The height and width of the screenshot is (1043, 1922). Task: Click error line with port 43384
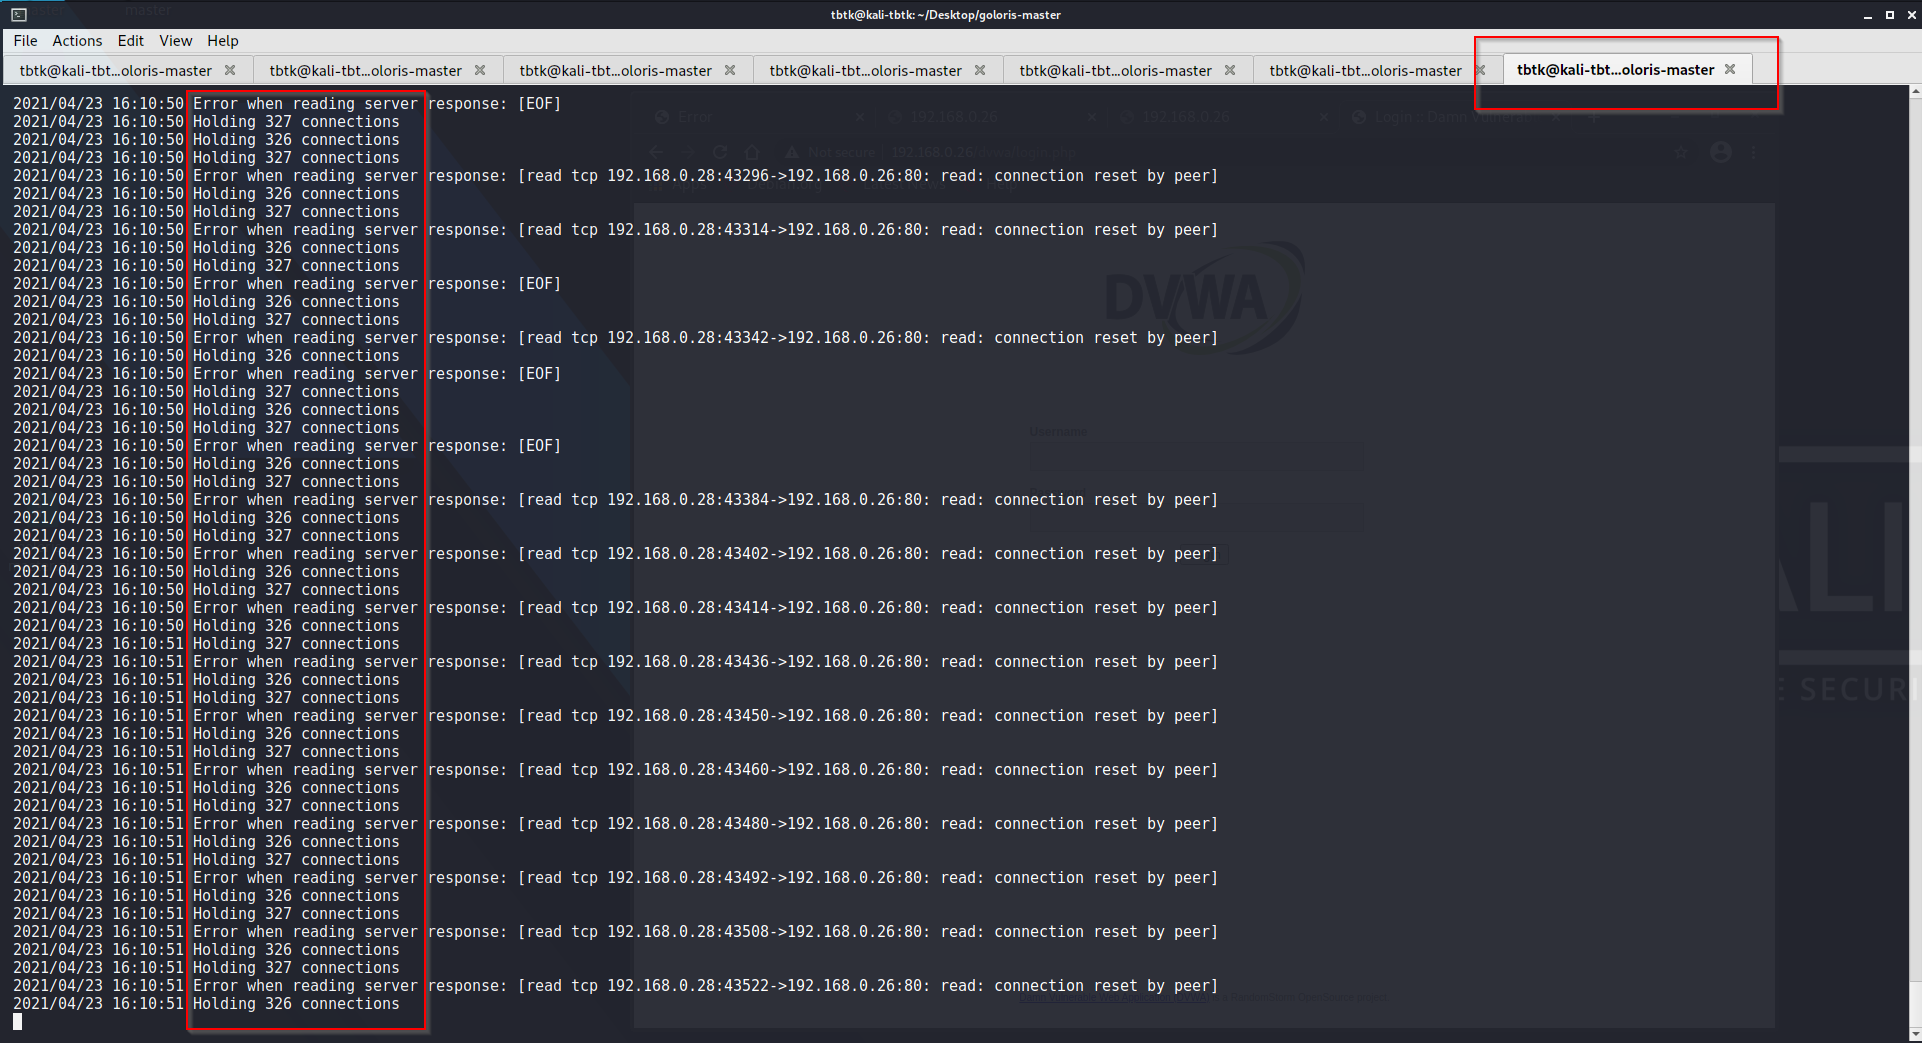click(x=615, y=500)
